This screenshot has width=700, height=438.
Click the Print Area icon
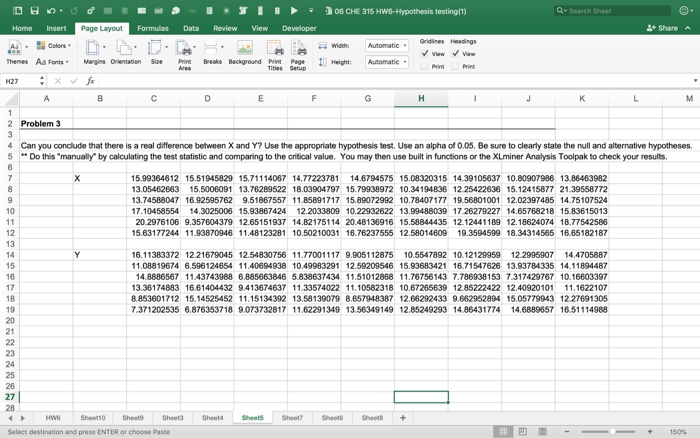183,48
